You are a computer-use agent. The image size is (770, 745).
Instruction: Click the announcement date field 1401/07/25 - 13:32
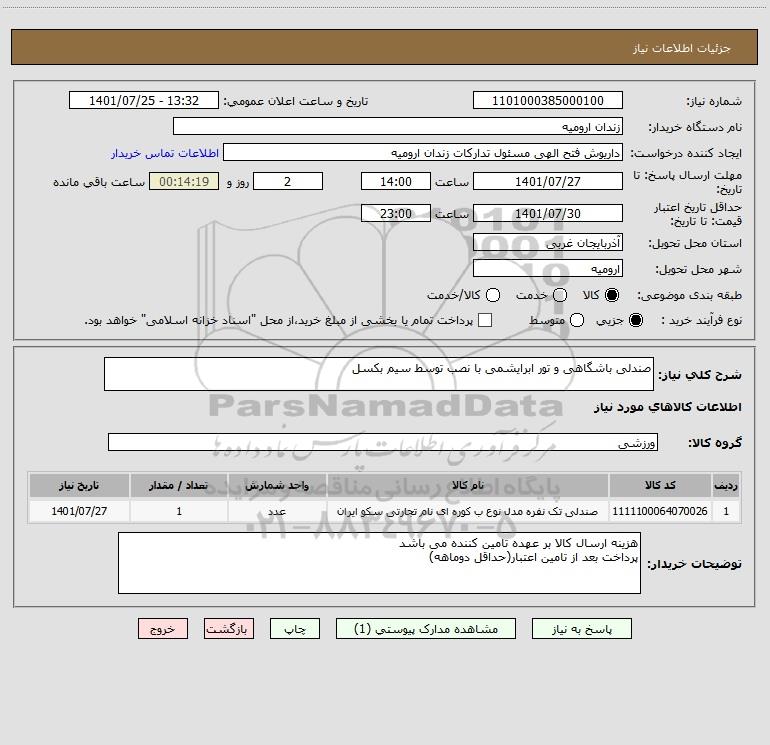point(143,100)
